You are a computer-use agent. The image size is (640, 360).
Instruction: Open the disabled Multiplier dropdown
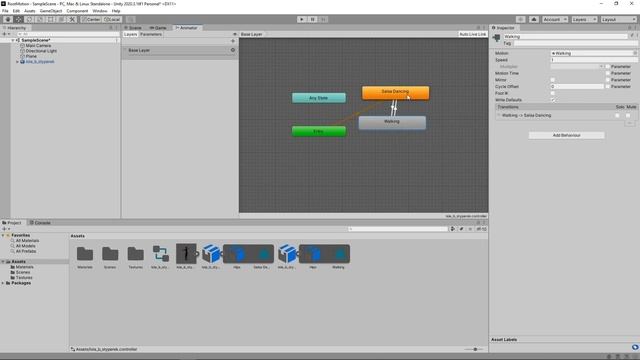pos(577,67)
